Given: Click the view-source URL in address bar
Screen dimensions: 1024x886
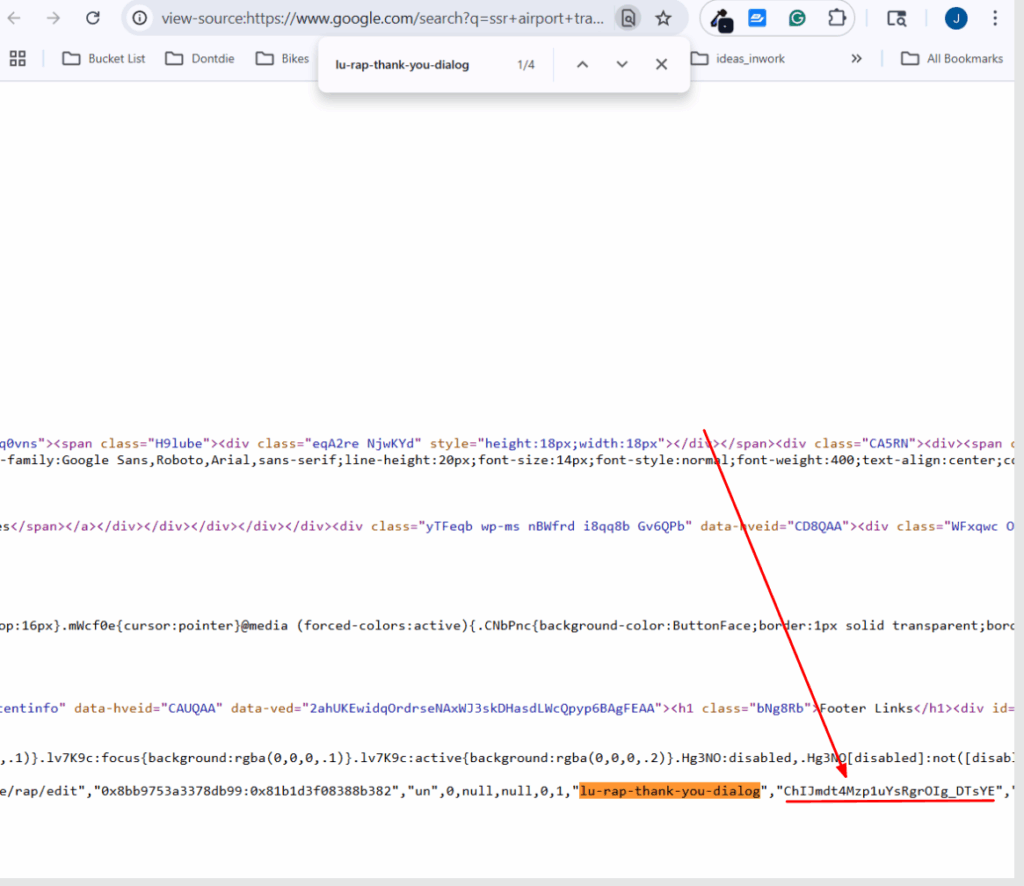Looking at the screenshot, I should point(382,18).
